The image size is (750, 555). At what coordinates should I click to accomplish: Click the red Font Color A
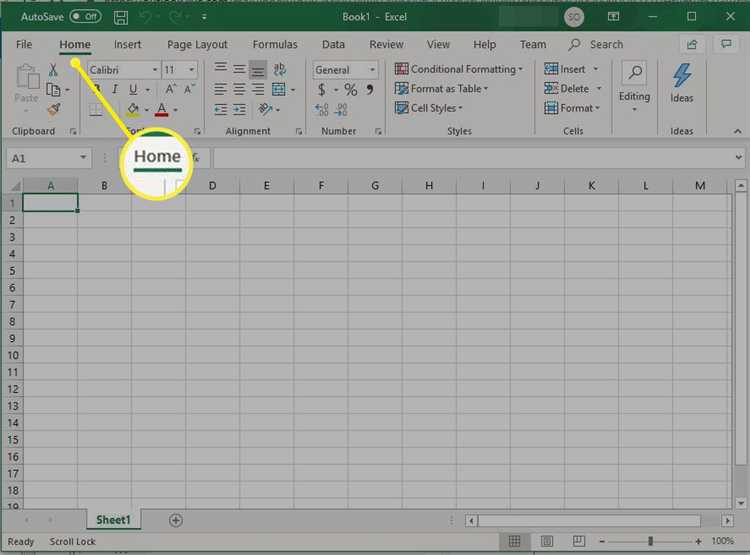click(x=162, y=110)
